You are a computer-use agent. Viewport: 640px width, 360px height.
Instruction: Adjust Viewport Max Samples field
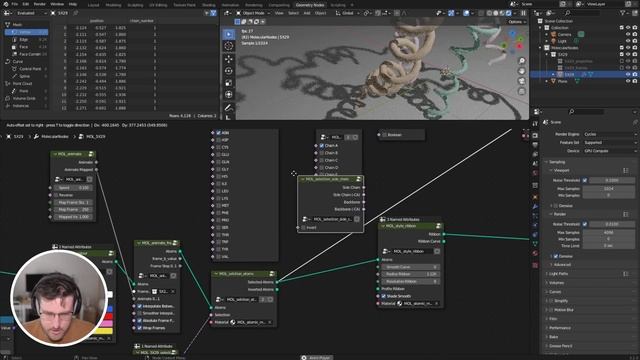tap(608, 189)
